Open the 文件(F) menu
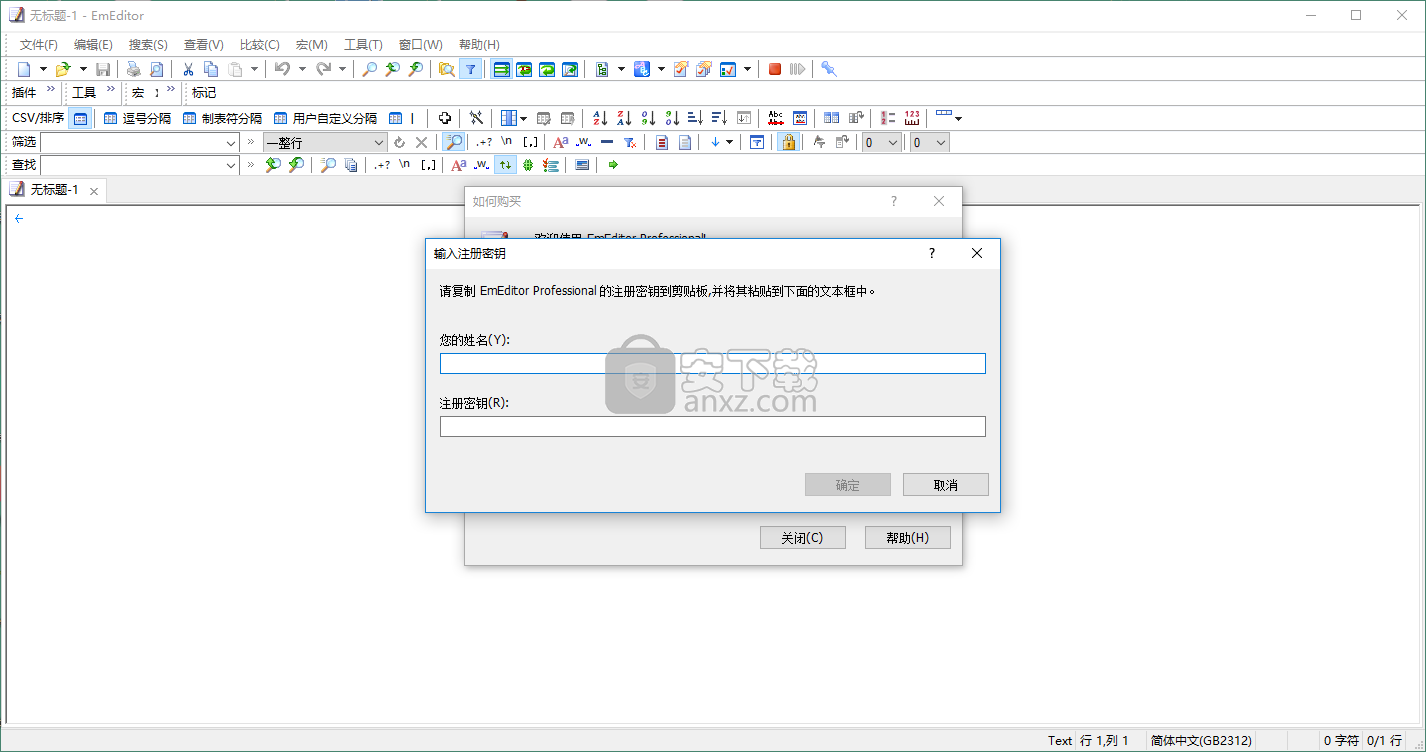 pyautogui.click(x=39, y=45)
